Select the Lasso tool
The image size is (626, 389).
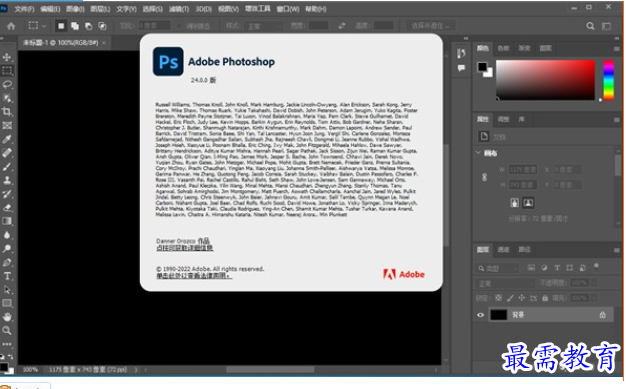coord(7,84)
